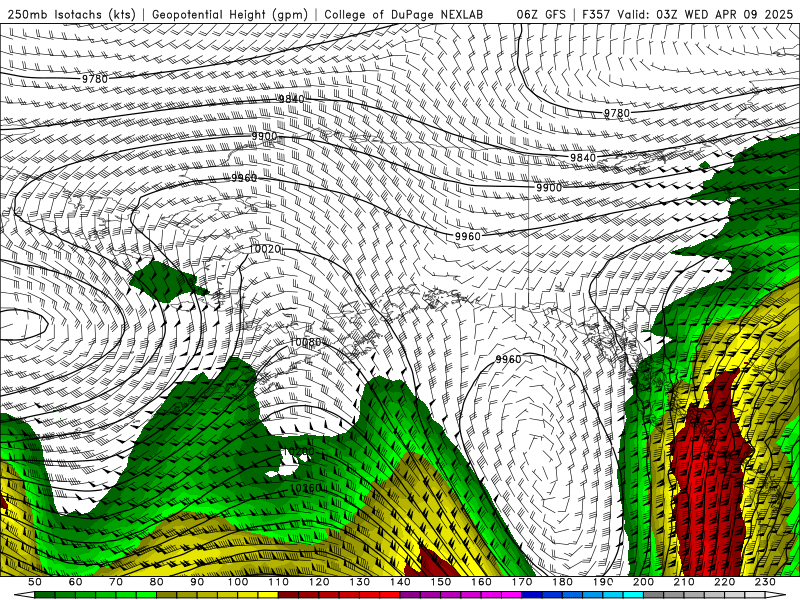Click the color scale label '200'
Viewport: 800px width, 600px height.
[x=644, y=582]
